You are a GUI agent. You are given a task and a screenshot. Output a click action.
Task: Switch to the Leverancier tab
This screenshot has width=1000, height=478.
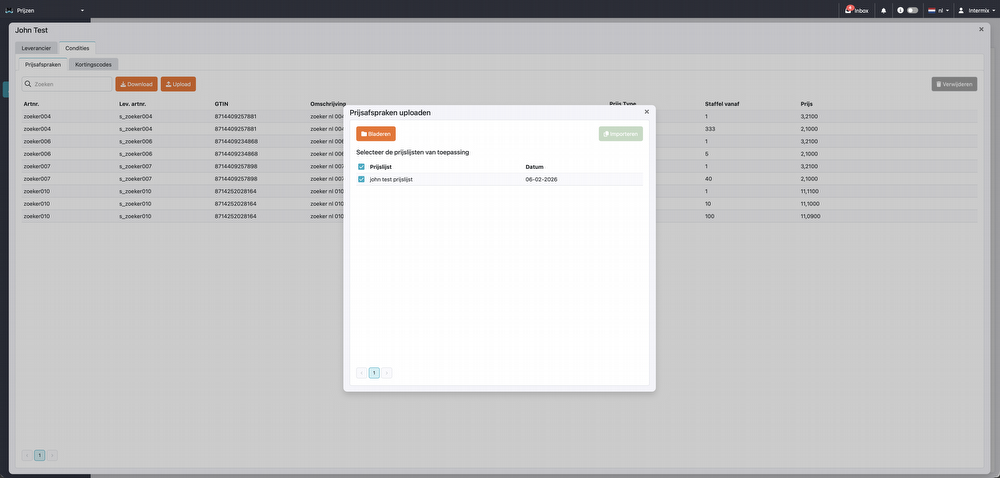pos(36,48)
